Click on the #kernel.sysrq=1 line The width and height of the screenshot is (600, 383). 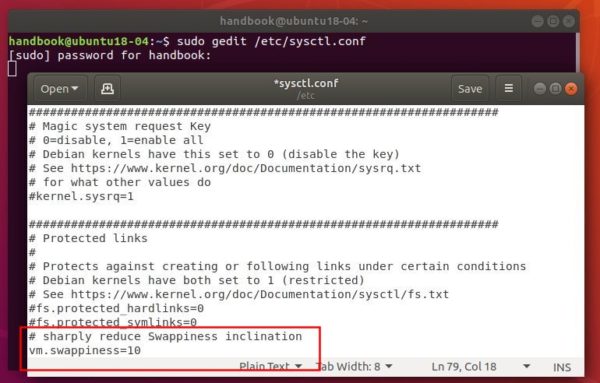click(82, 196)
